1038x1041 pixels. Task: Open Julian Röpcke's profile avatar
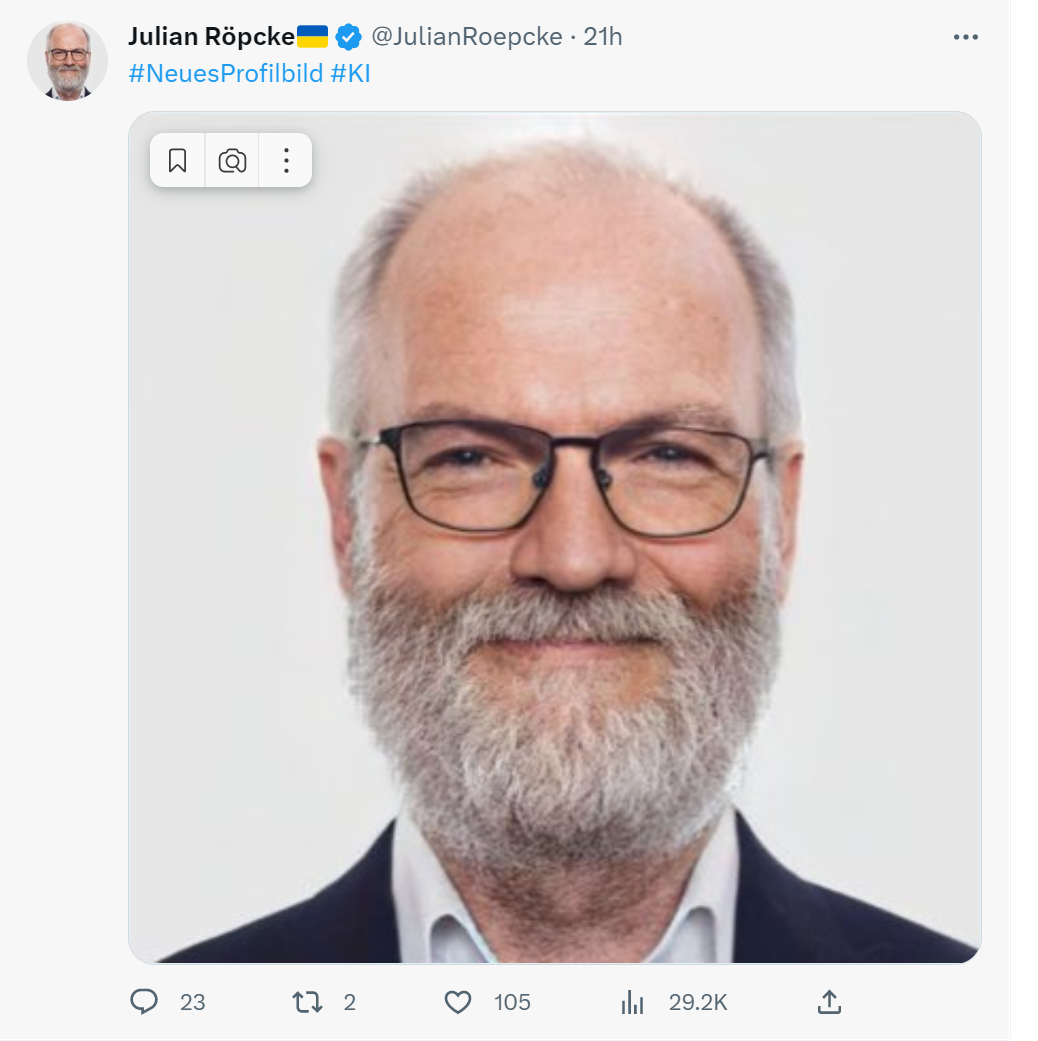point(67,60)
